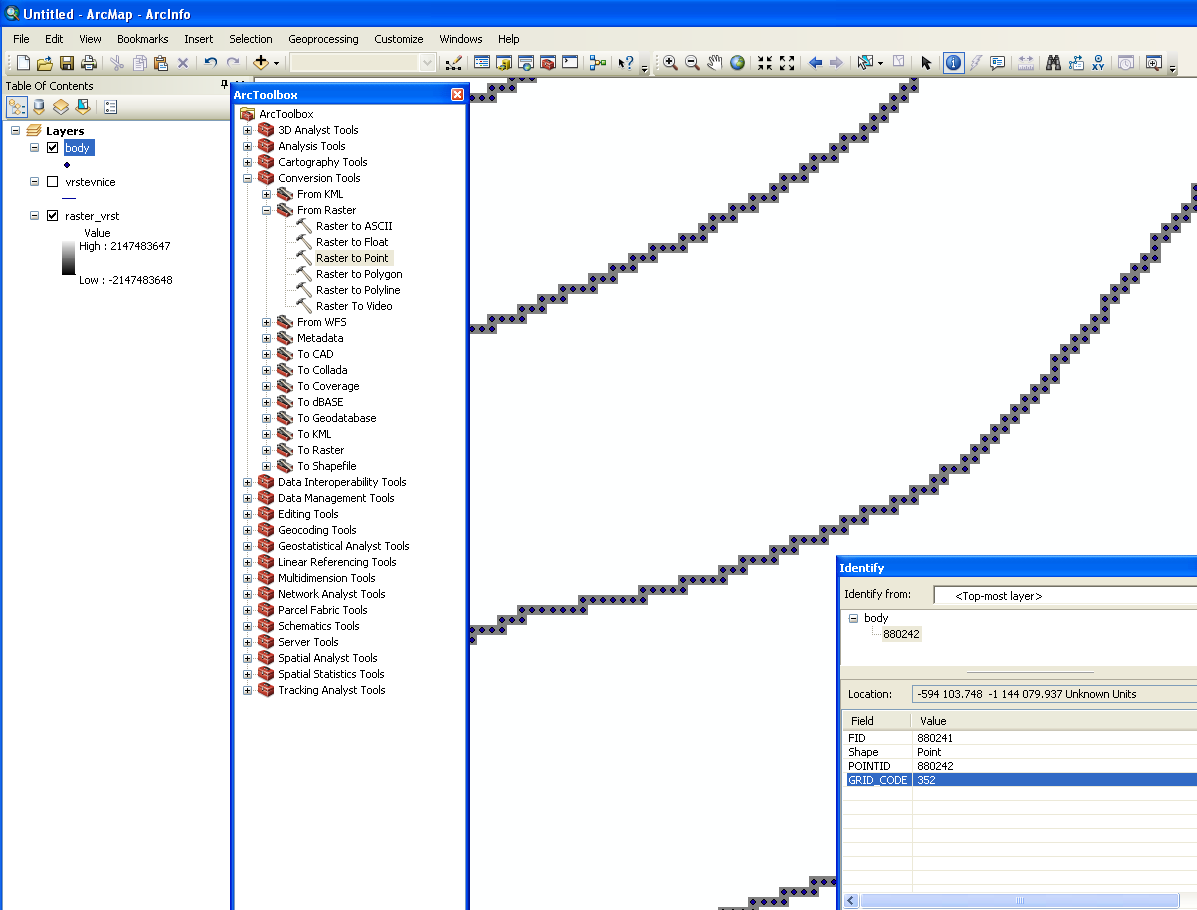The image size is (1197, 910).
Task: Launch the Raster to ASCII tool
Action: click(x=354, y=226)
